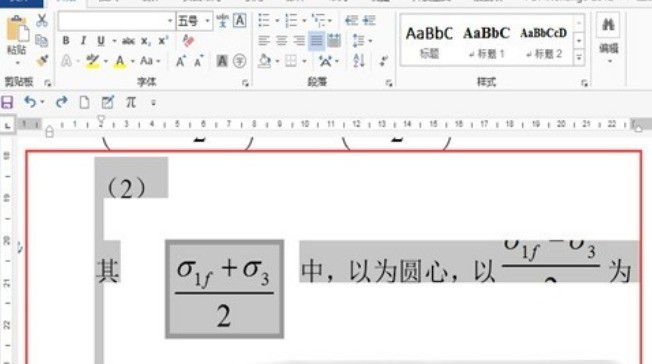The height and width of the screenshot is (364, 652).
Task: Click the Sort A-Z icon
Action: click(359, 61)
